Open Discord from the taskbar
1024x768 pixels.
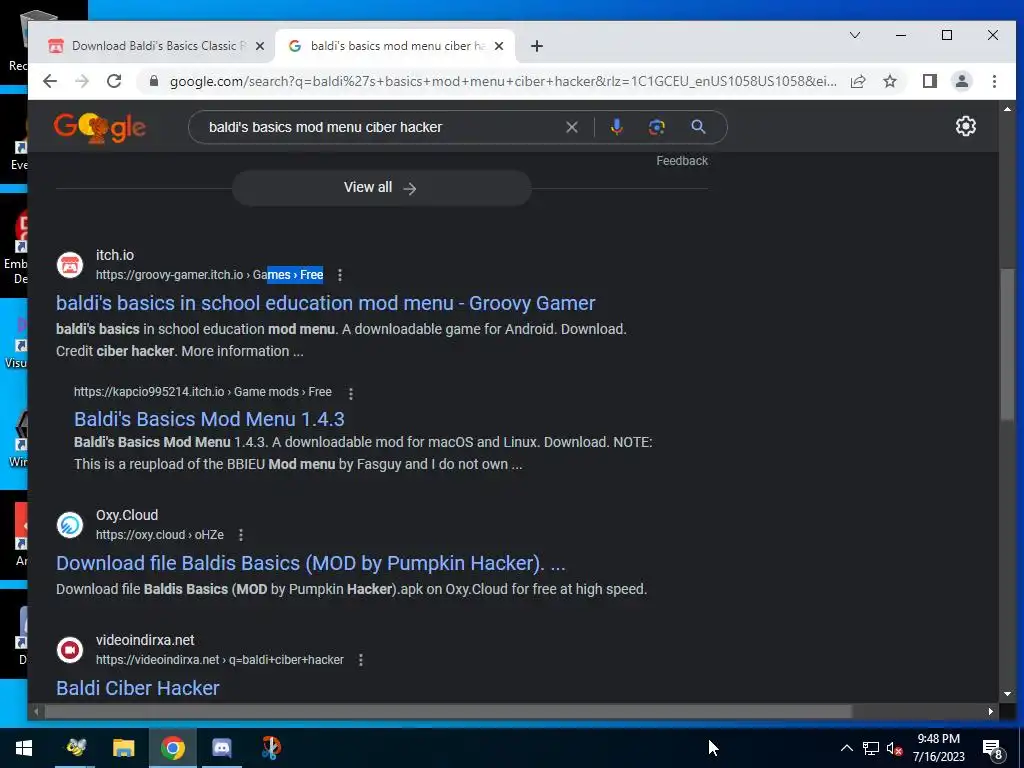pyautogui.click(x=222, y=748)
